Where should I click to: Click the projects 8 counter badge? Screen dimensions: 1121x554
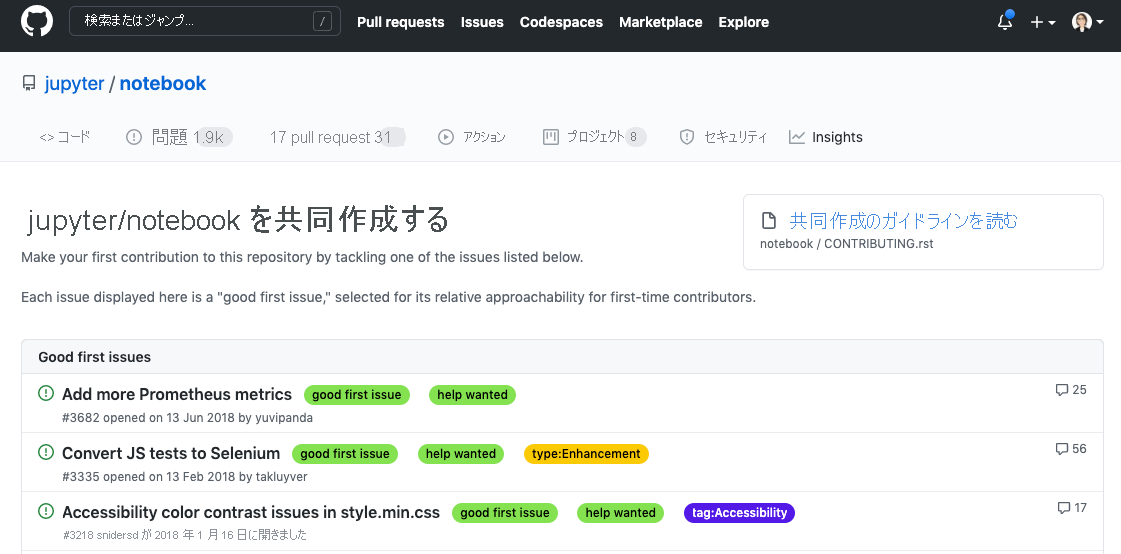tap(635, 137)
